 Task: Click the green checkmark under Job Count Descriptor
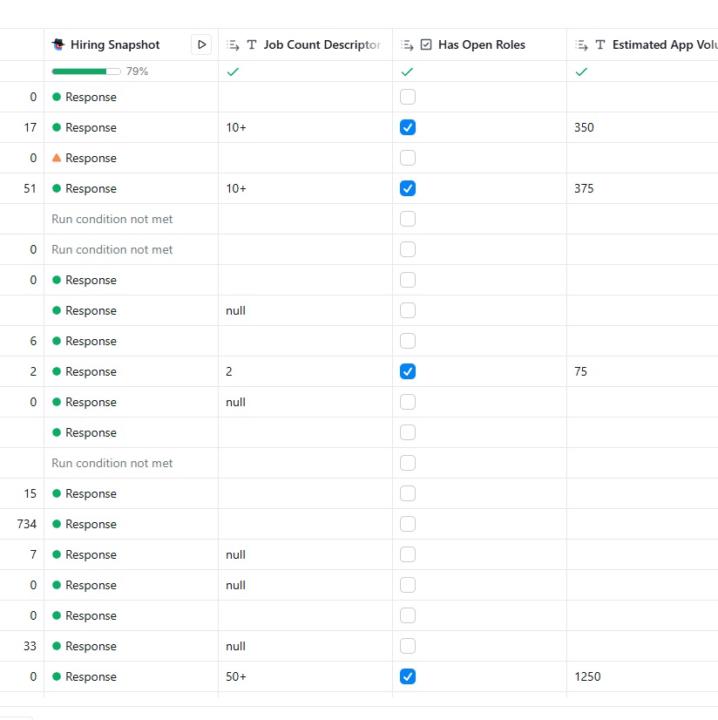point(233,72)
